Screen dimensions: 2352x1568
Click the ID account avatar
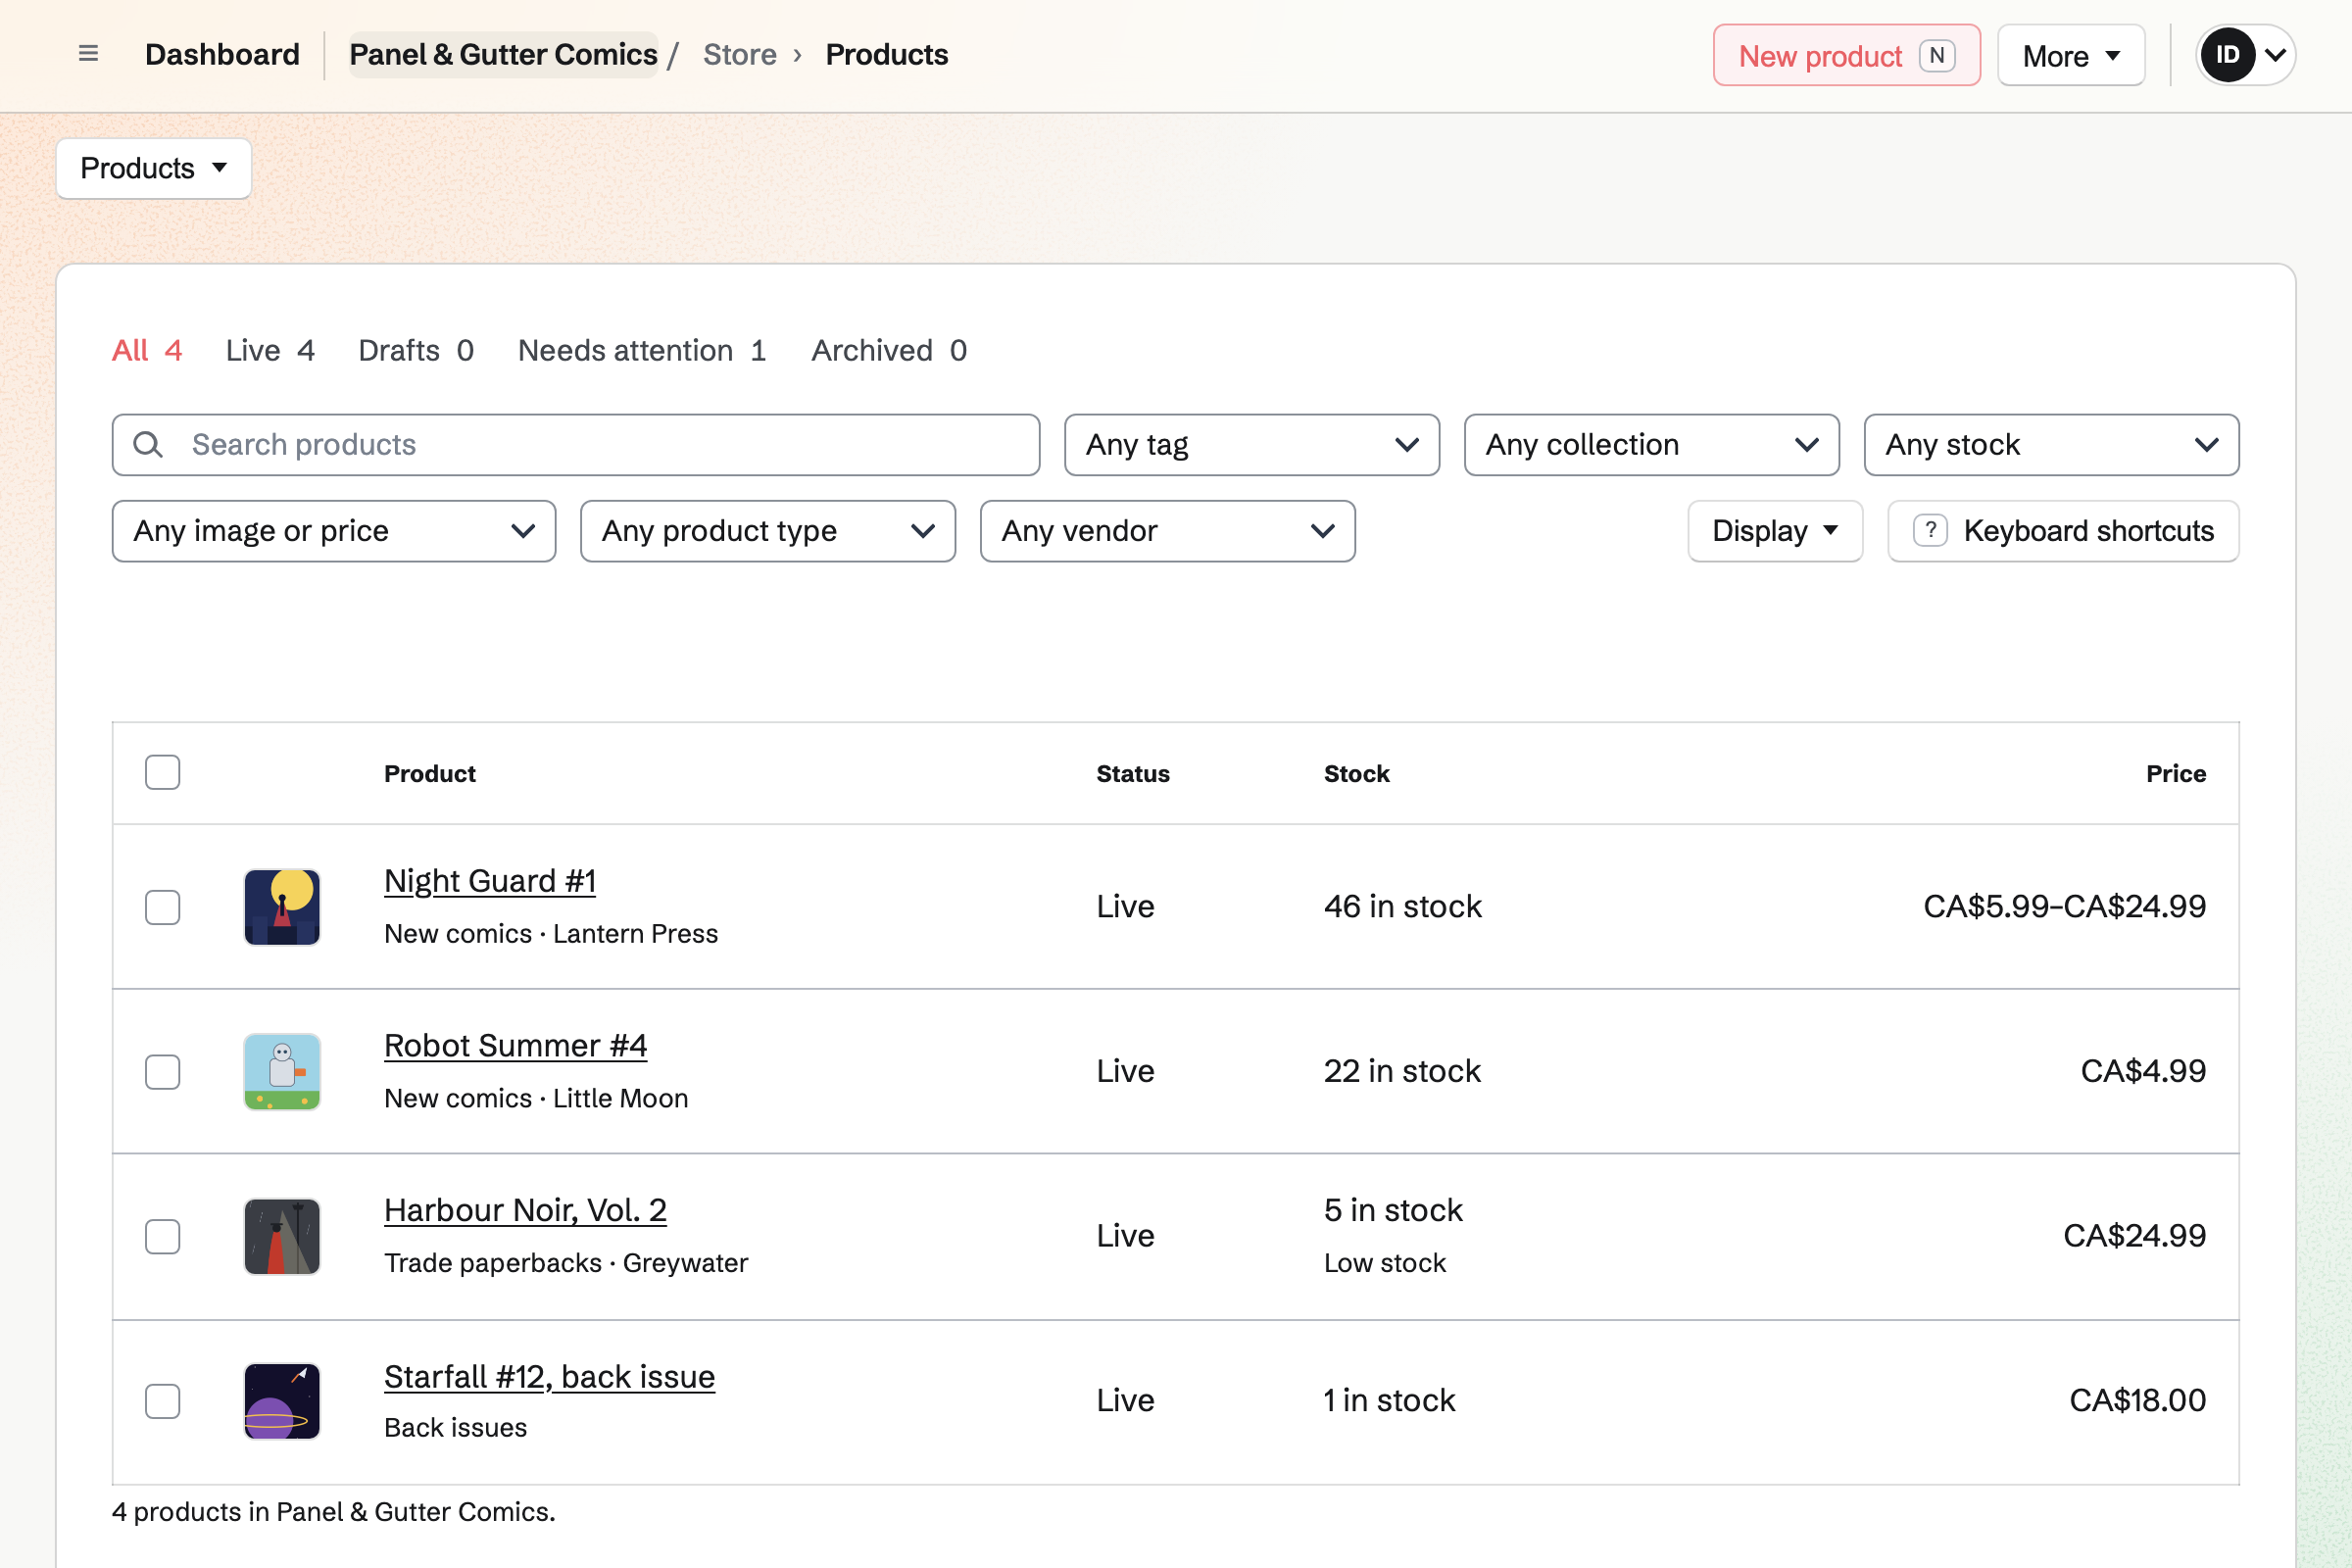2227,55
